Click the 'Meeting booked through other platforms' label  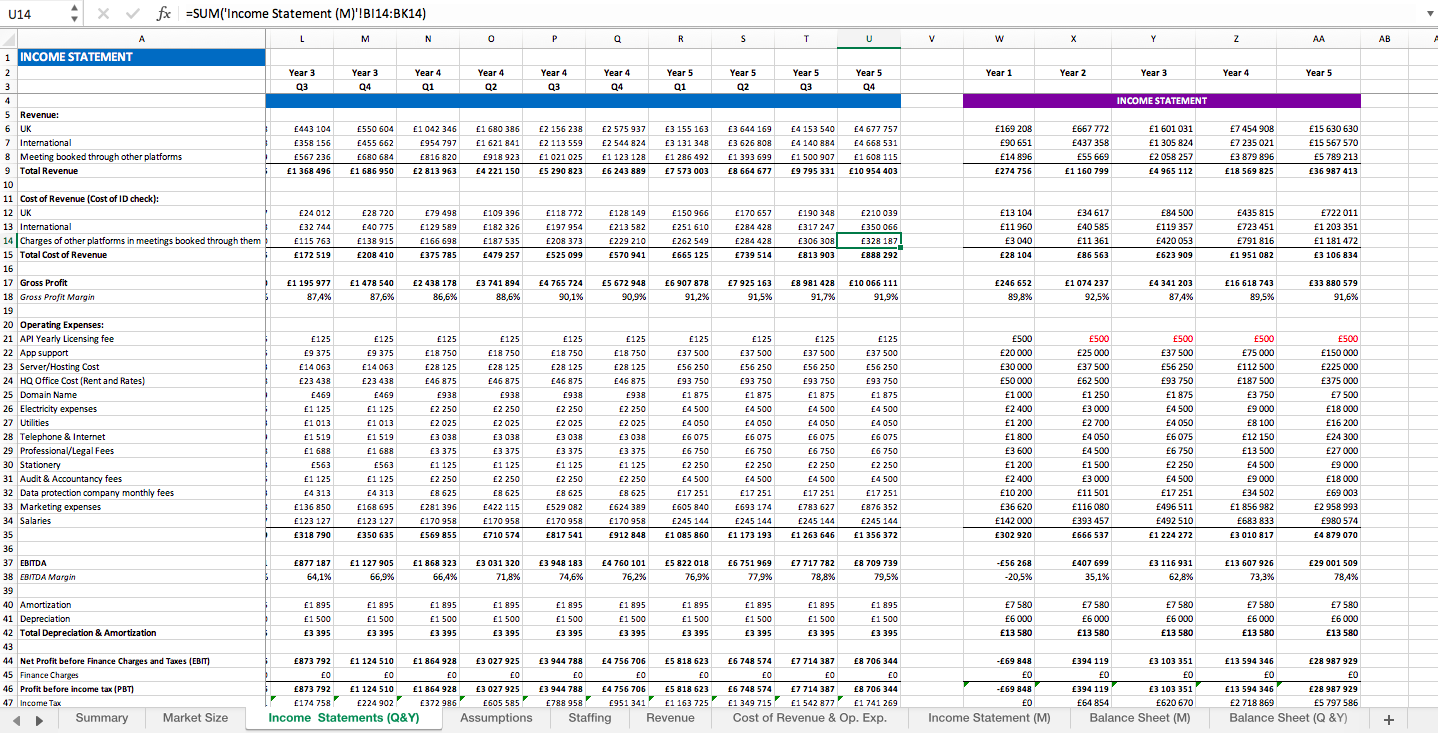coord(101,156)
